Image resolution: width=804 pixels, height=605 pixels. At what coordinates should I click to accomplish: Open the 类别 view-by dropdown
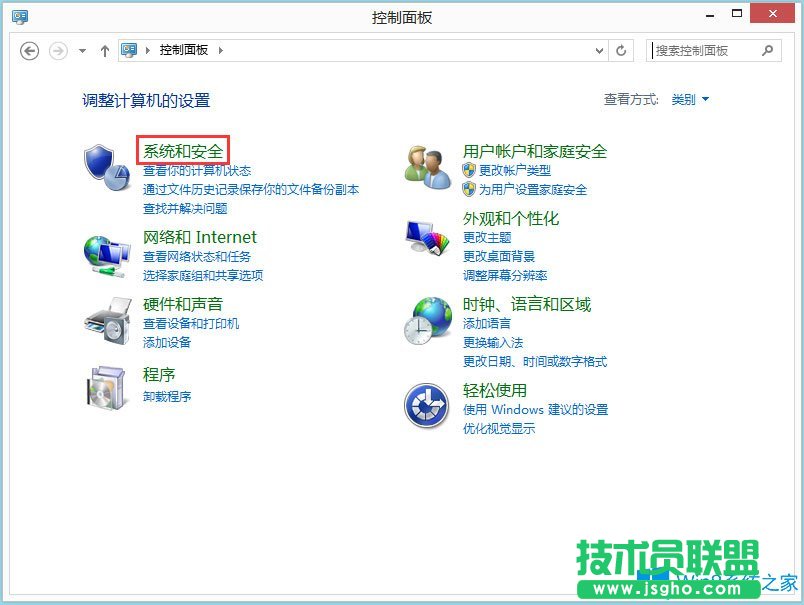(x=689, y=99)
